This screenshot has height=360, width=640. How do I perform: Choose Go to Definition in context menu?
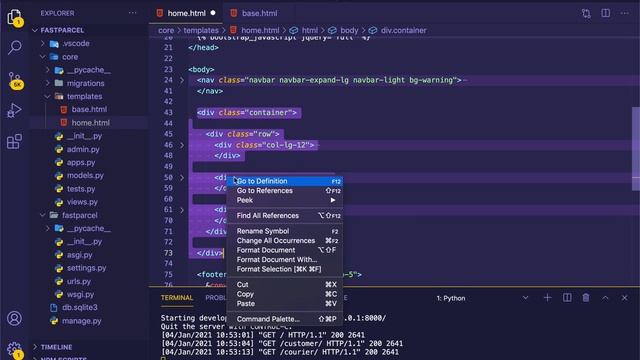click(285, 181)
